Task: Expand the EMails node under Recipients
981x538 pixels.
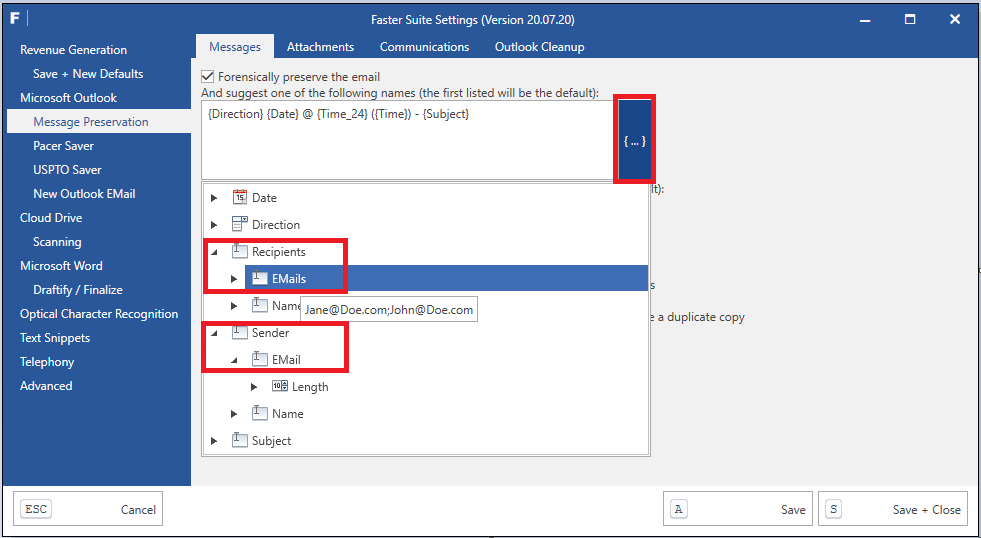Action: pyautogui.click(x=234, y=279)
